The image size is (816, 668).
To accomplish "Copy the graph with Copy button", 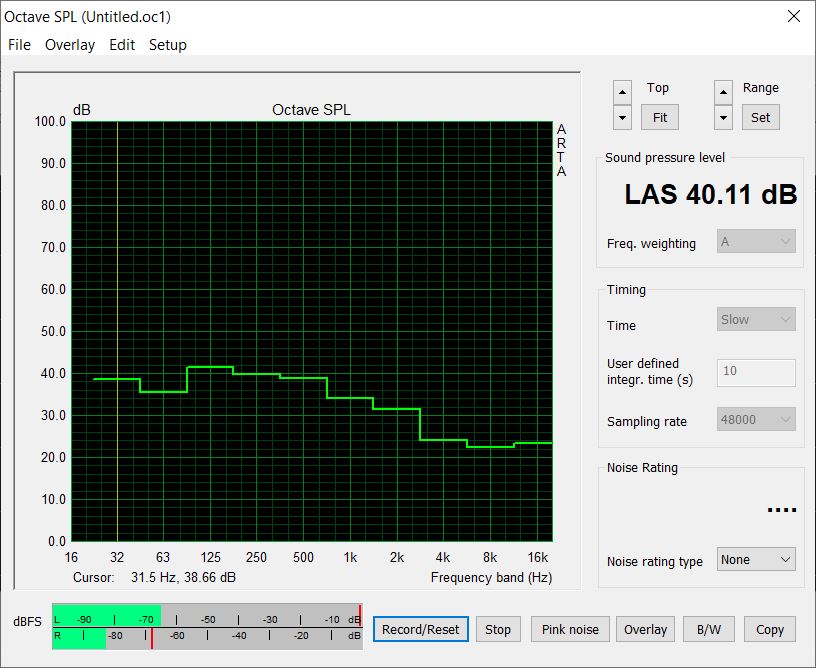I will tap(770, 630).
